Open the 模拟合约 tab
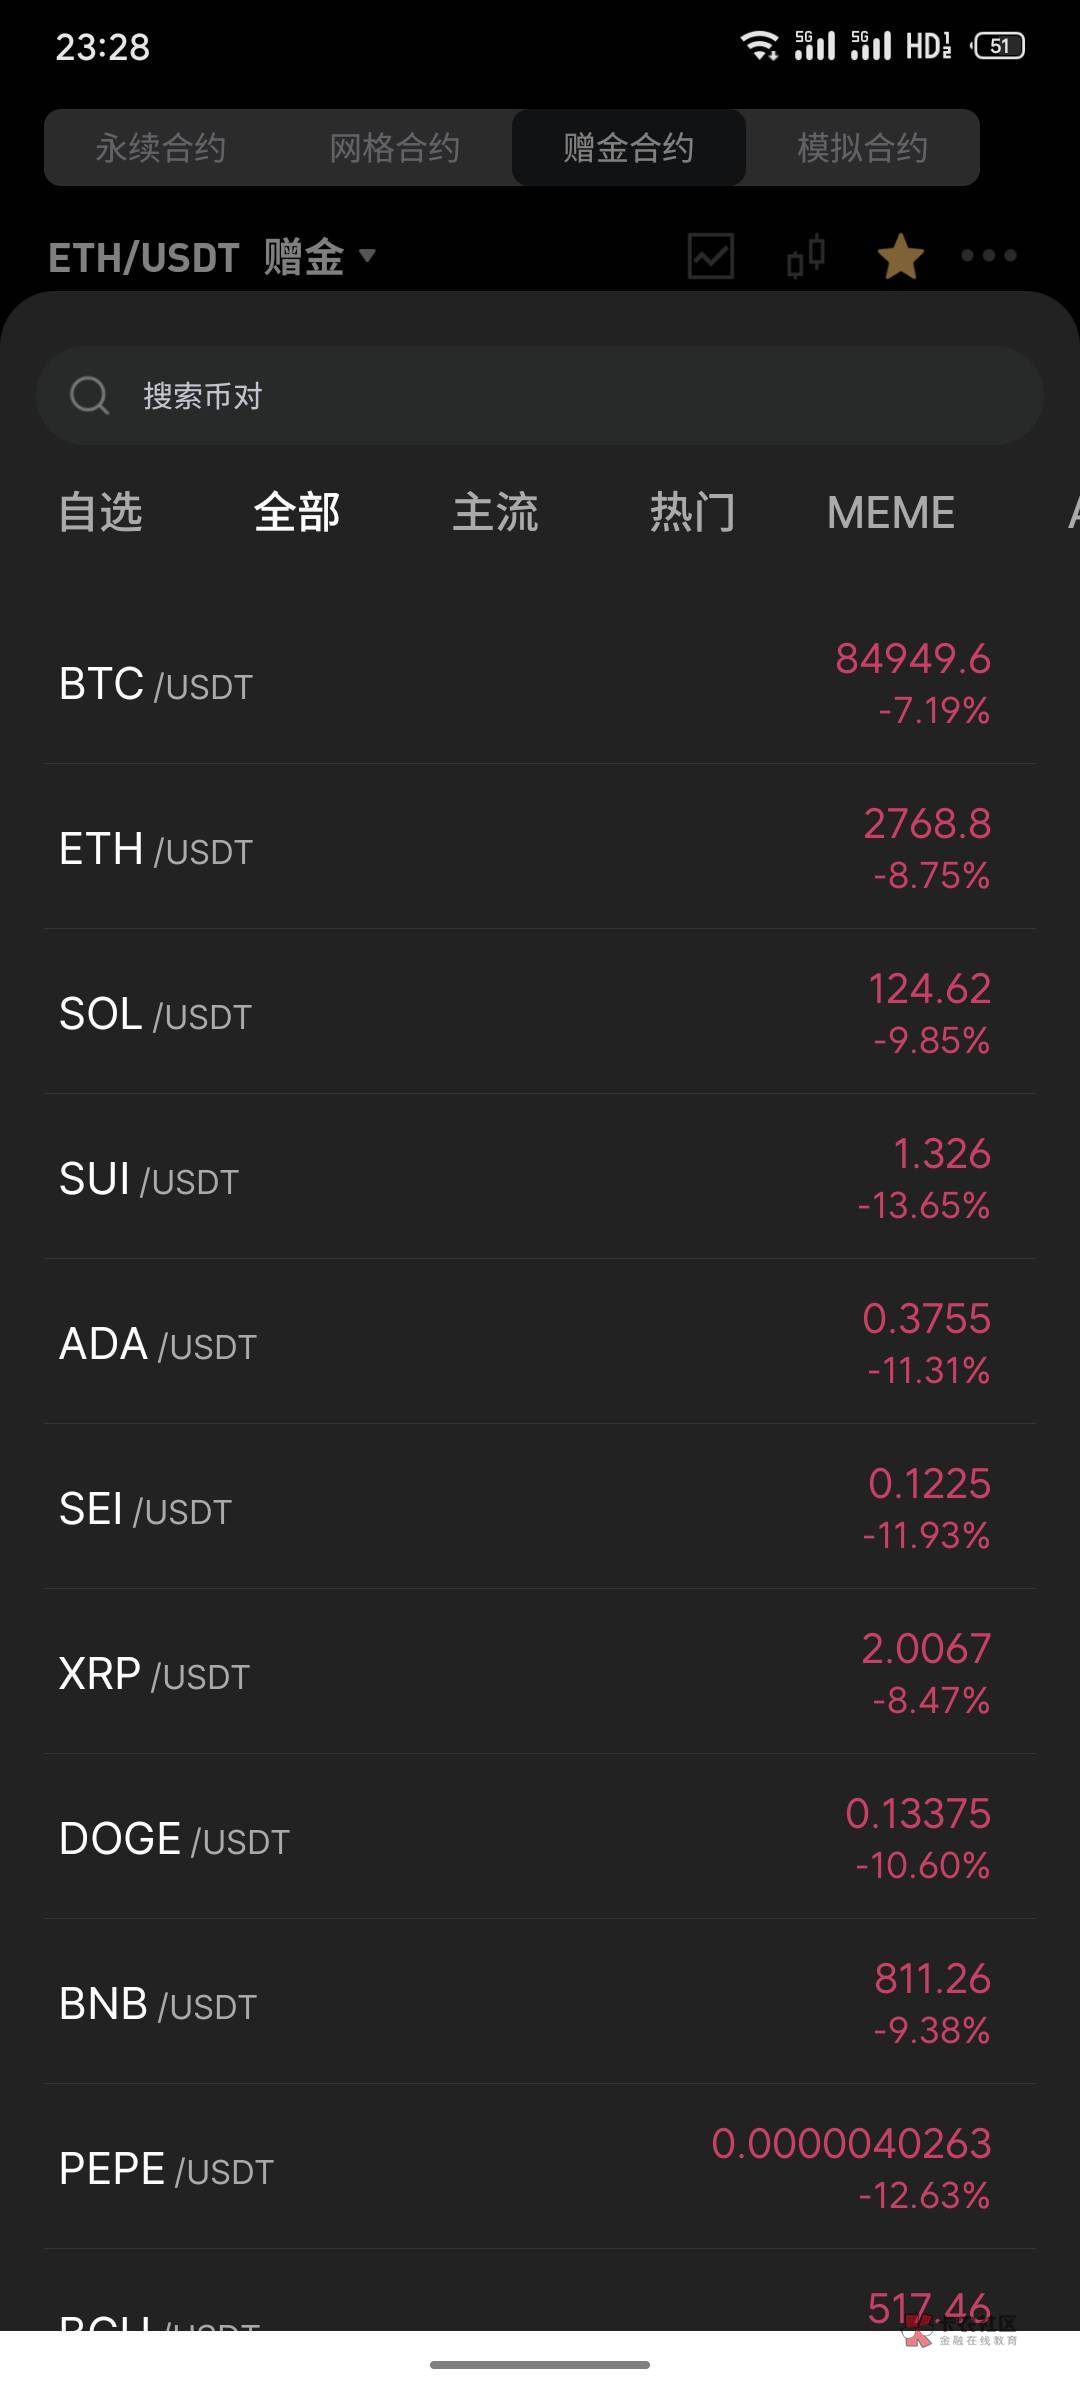Image resolution: width=1080 pixels, height=2400 pixels. pyautogui.click(x=862, y=148)
